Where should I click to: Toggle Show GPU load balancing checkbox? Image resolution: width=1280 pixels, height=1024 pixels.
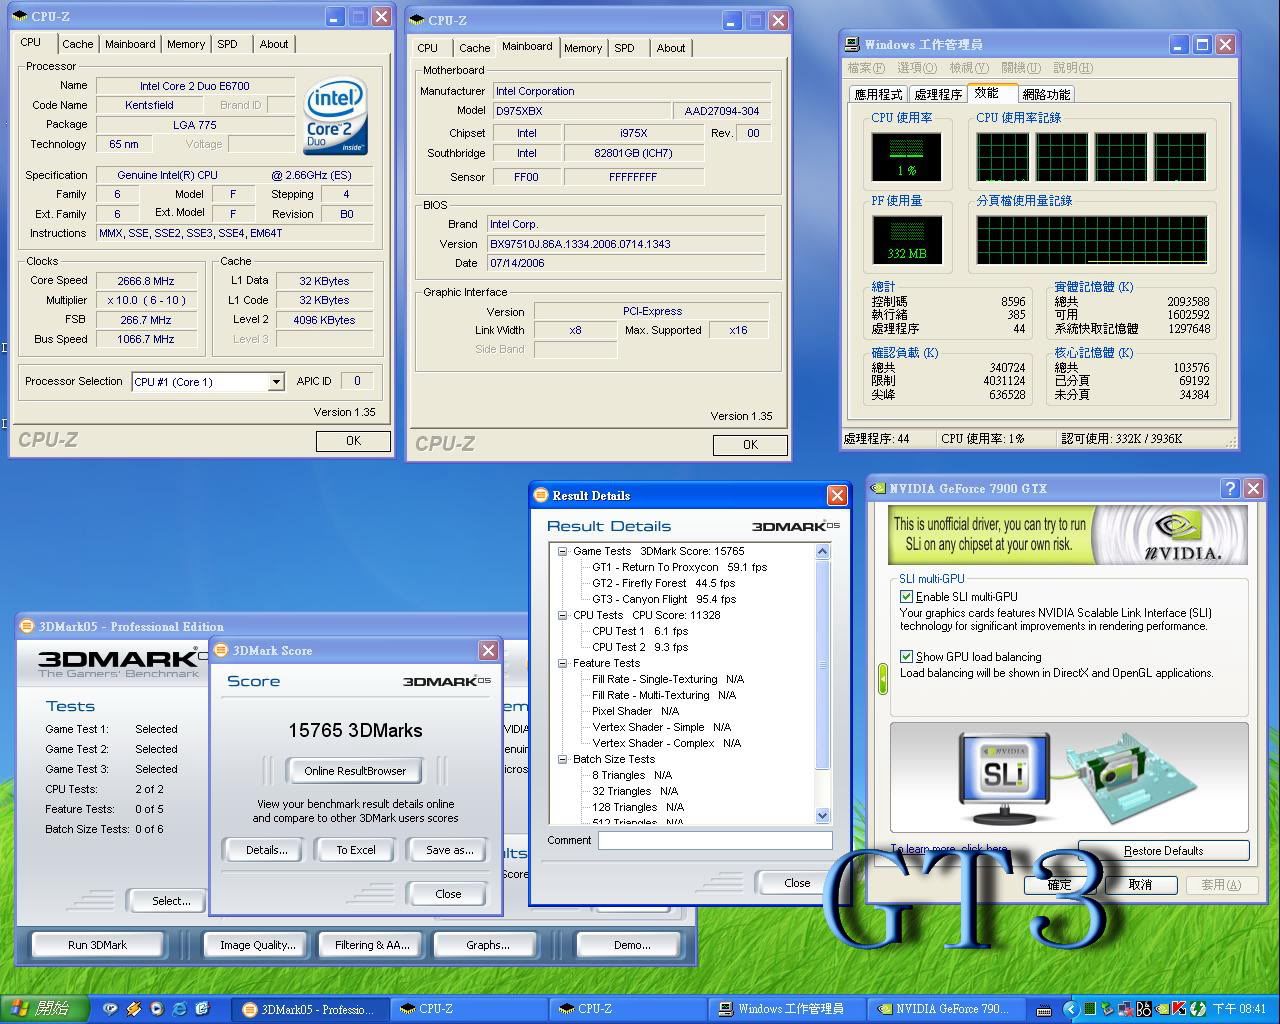tap(906, 657)
